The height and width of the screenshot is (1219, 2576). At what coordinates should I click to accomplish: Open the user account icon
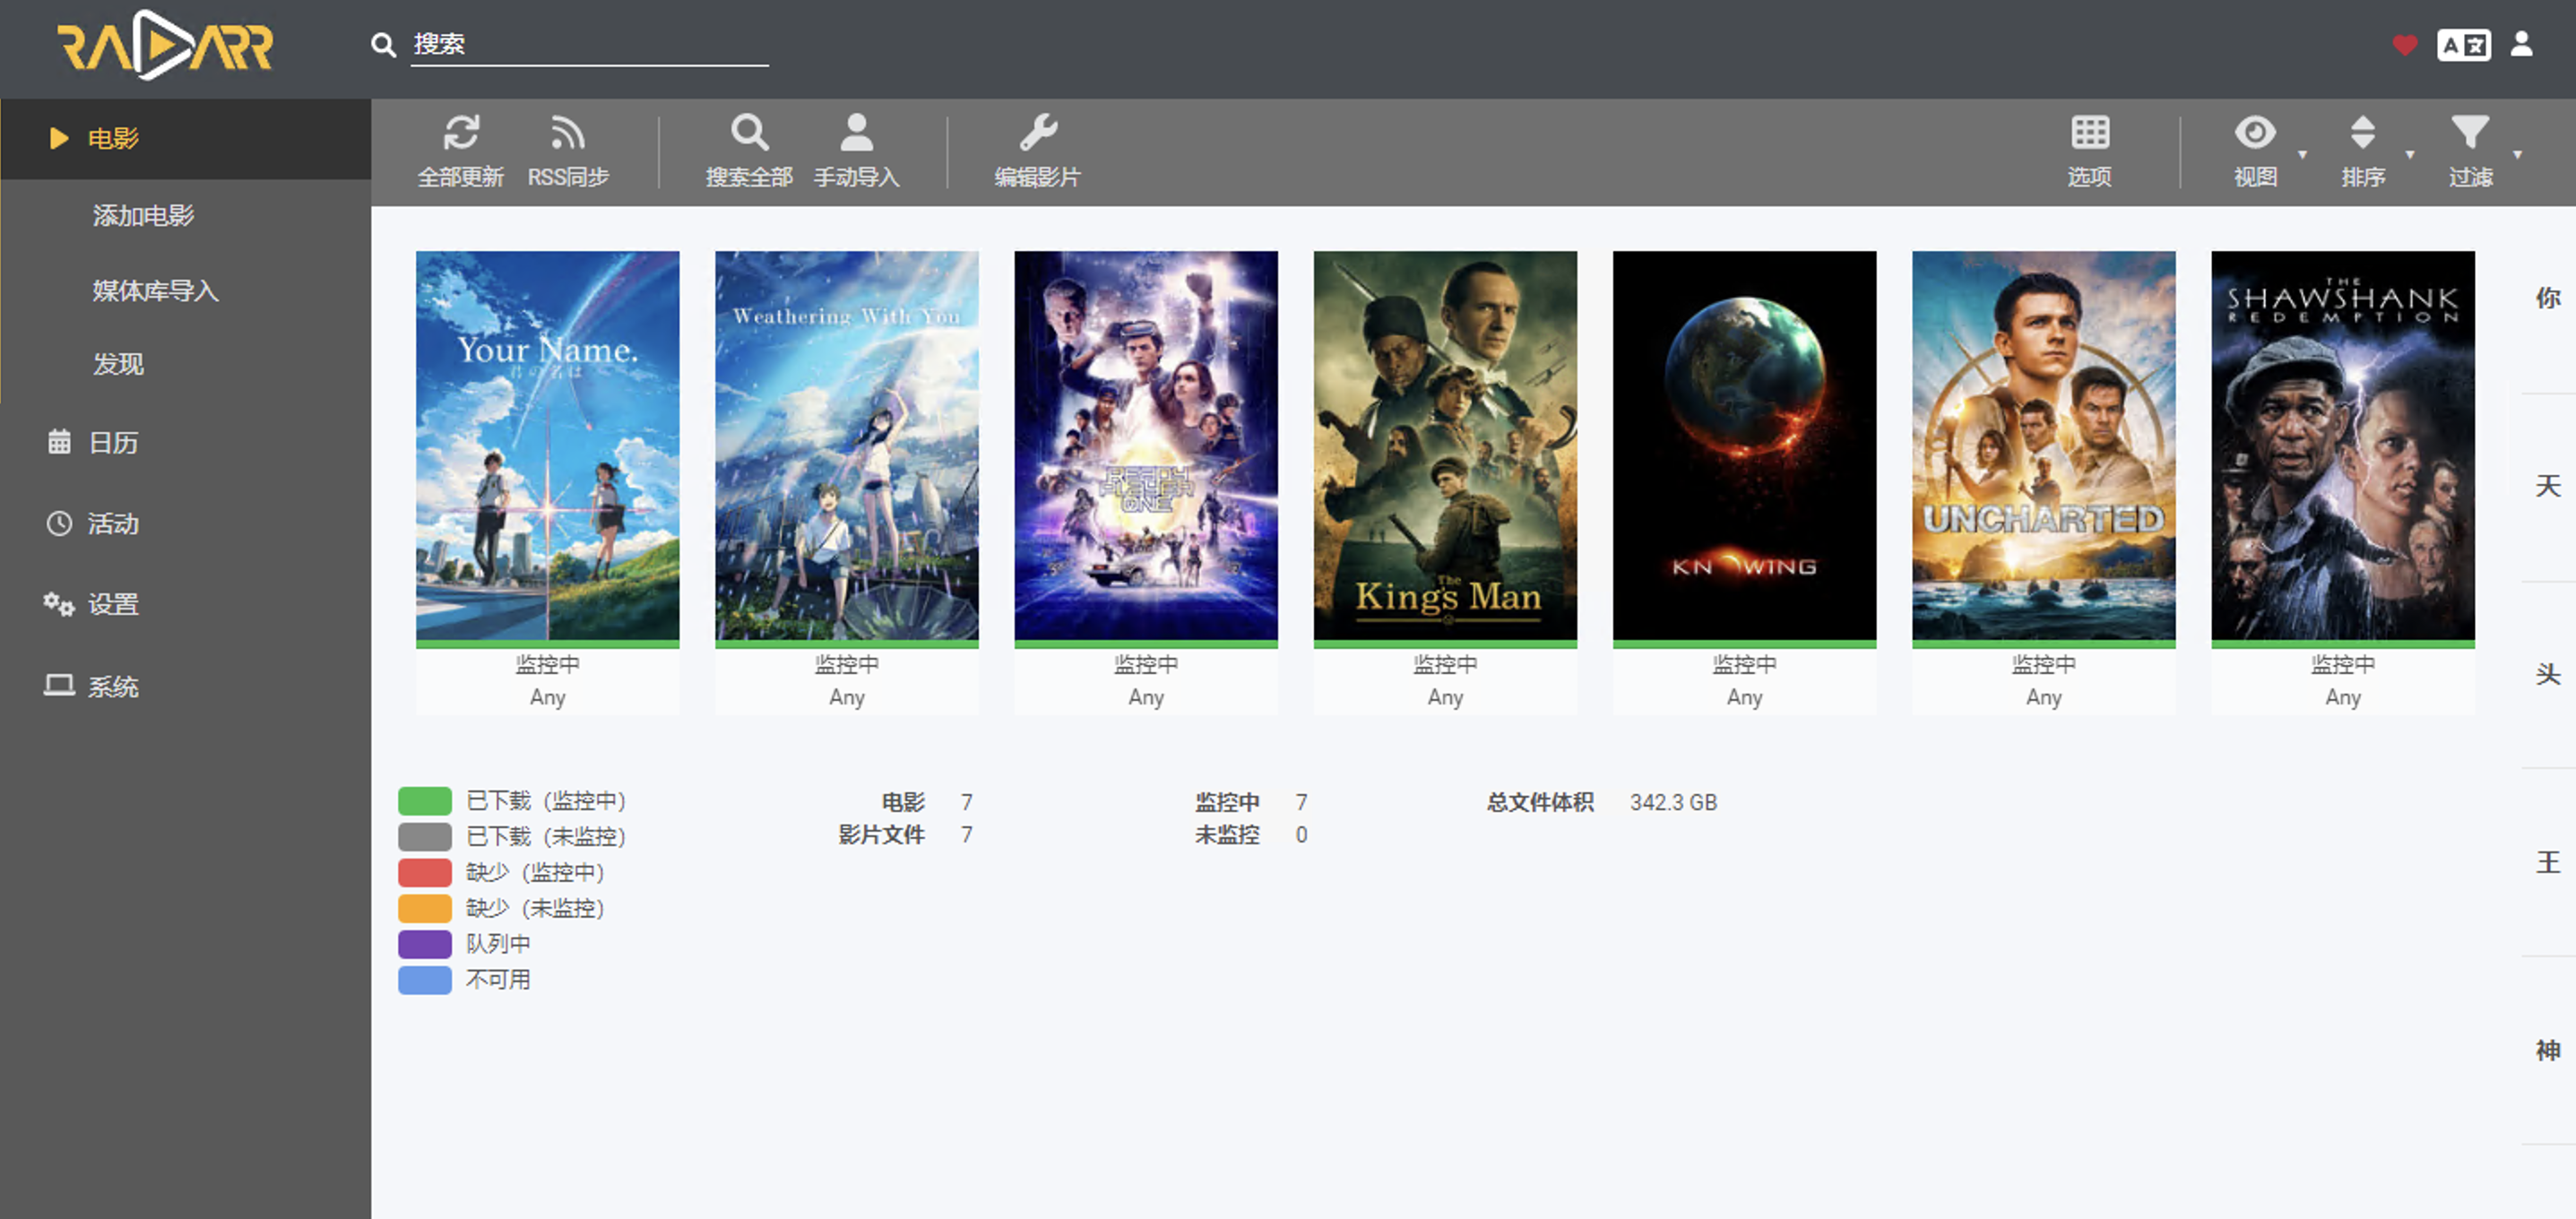pos(2522,45)
